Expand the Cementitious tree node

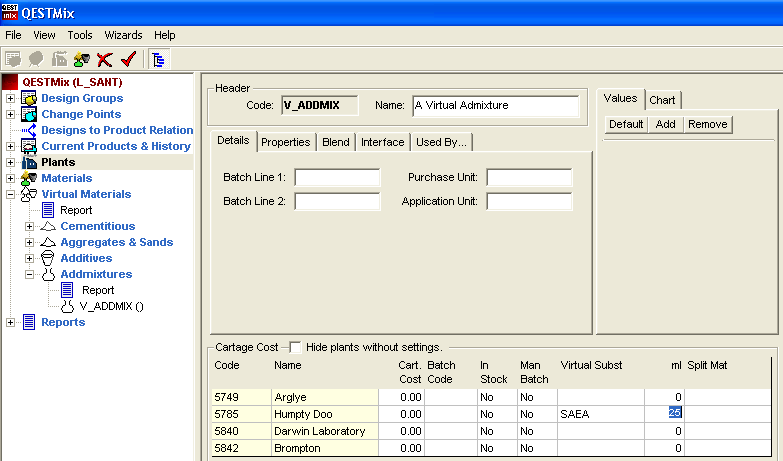click(29, 226)
